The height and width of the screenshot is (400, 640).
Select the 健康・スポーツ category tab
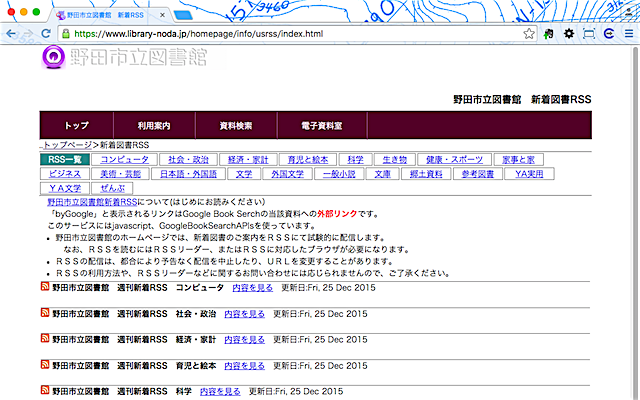pos(454,160)
